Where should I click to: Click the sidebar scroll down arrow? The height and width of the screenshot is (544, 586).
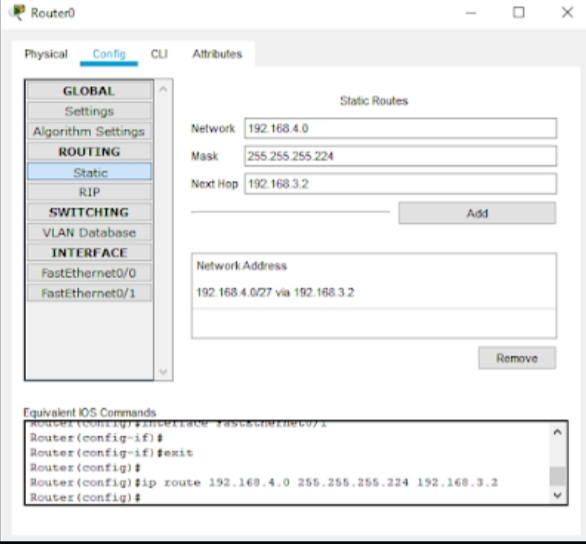163,371
